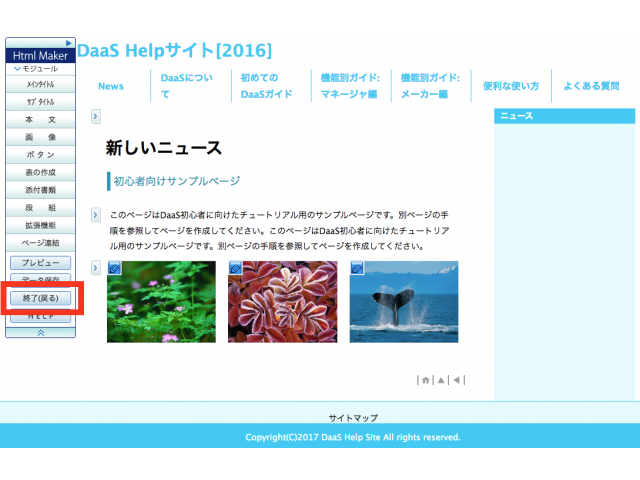Open the よくある質問 navigation tab
This screenshot has height=480, width=640.
point(591,86)
